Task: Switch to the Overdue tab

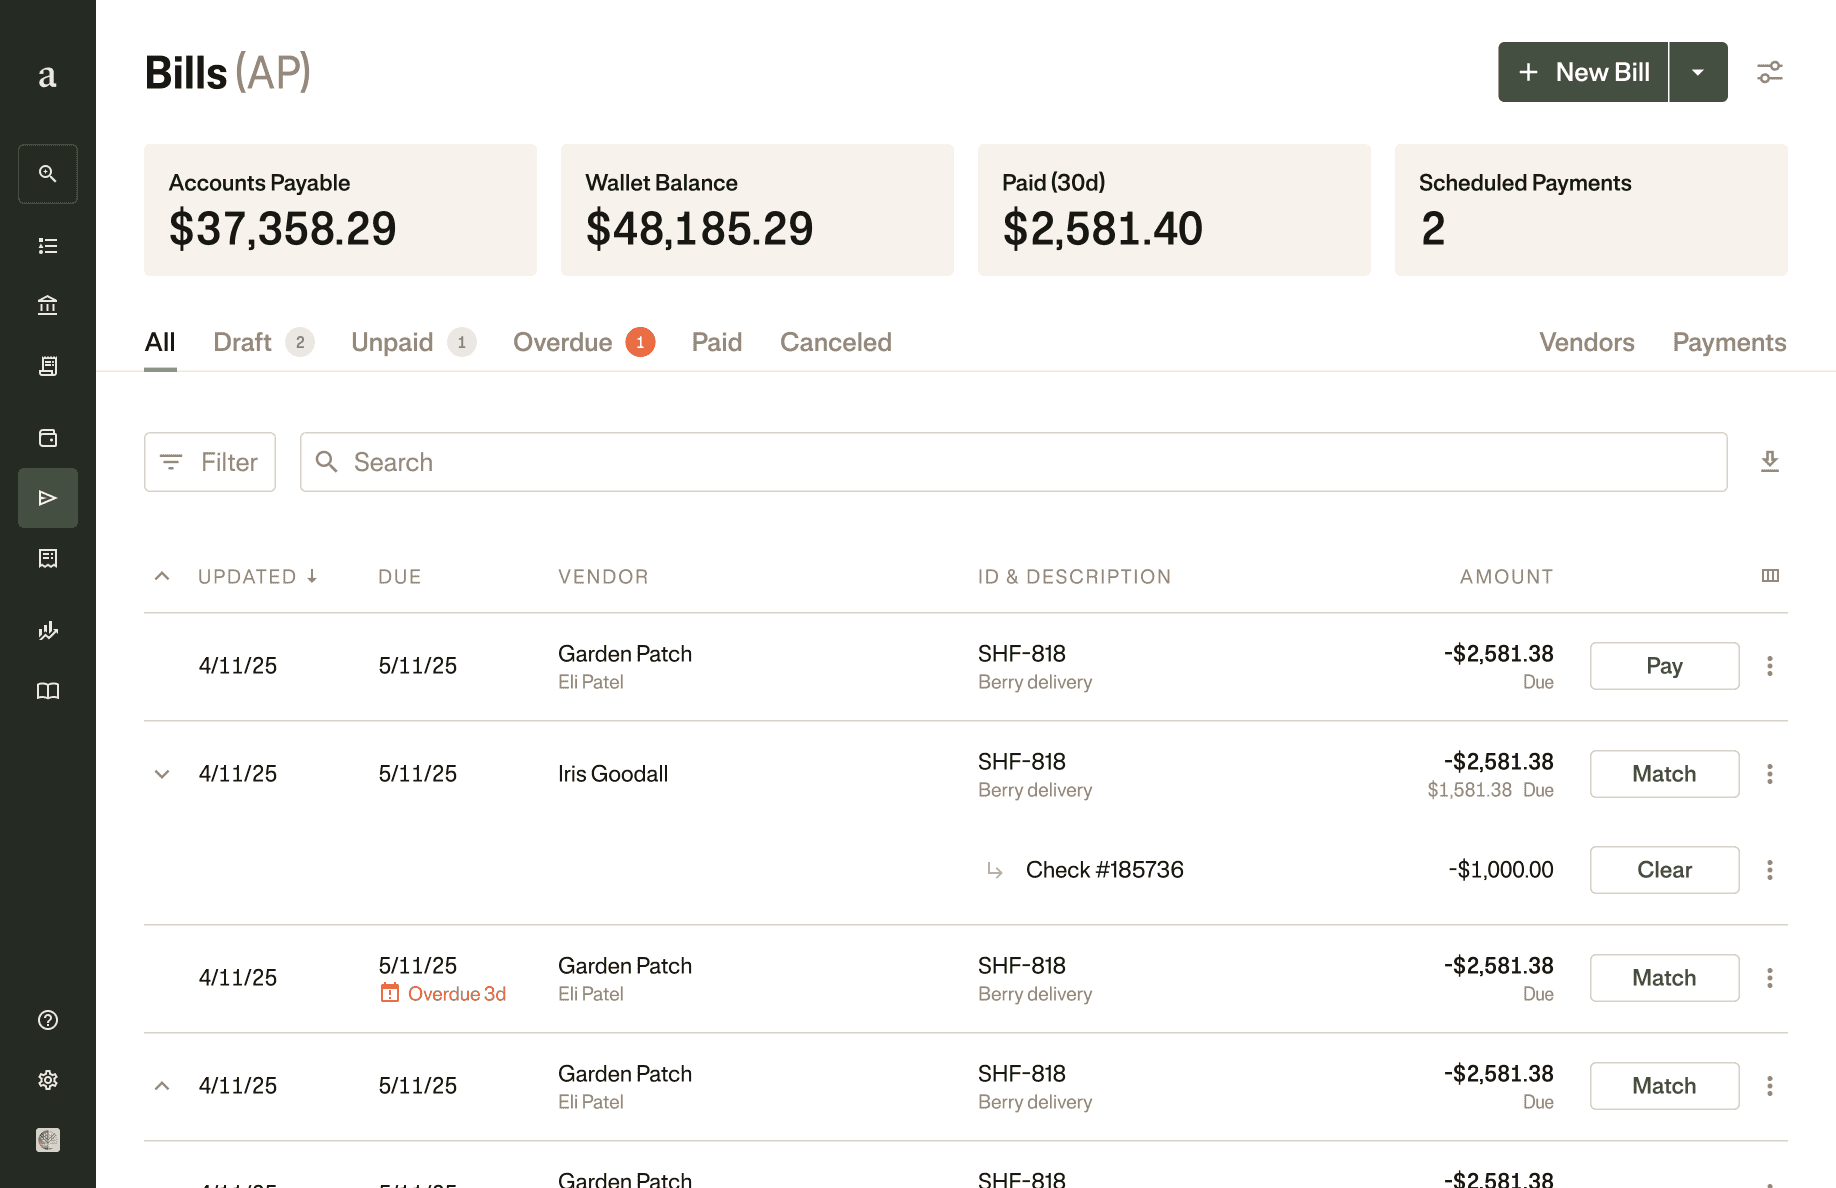Action: 563,342
